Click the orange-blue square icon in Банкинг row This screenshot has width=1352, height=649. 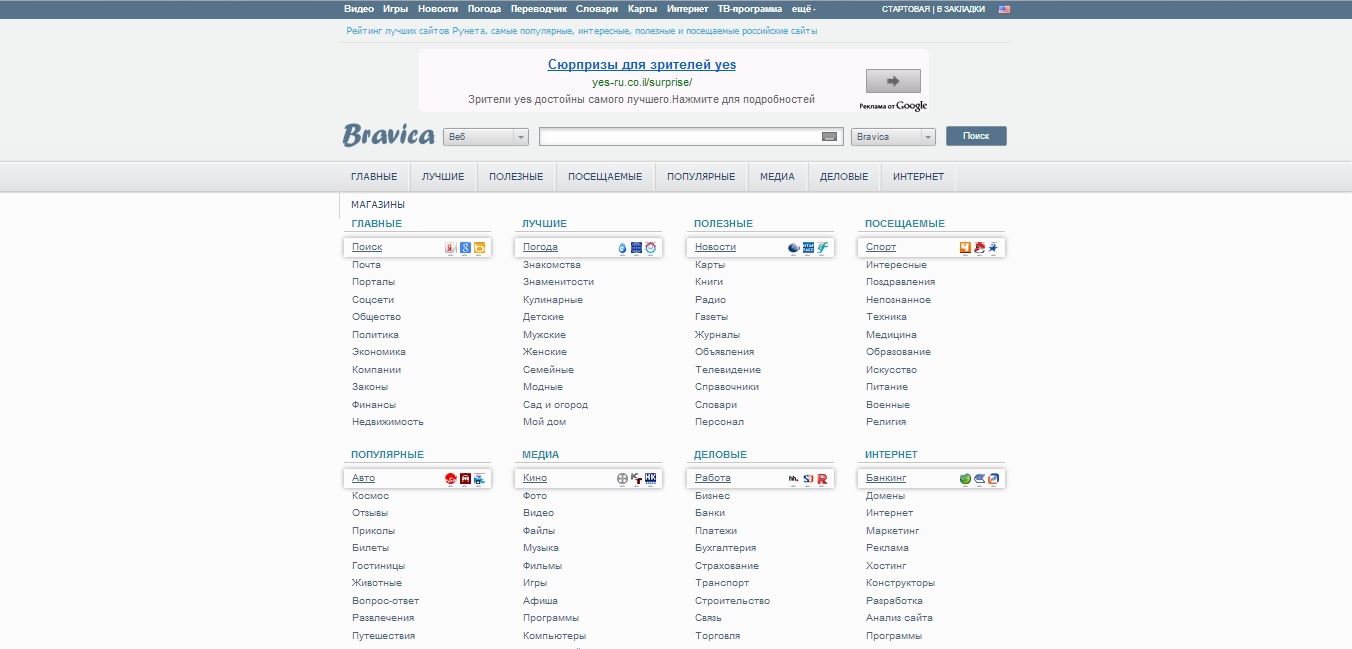coord(993,479)
